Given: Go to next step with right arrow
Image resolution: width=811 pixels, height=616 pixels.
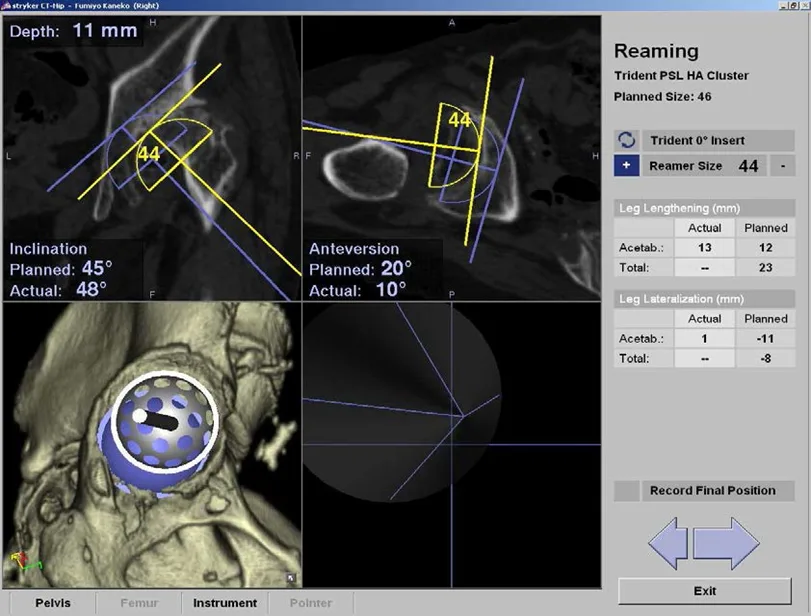Looking at the screenshot, I should [x=726, y=543].
